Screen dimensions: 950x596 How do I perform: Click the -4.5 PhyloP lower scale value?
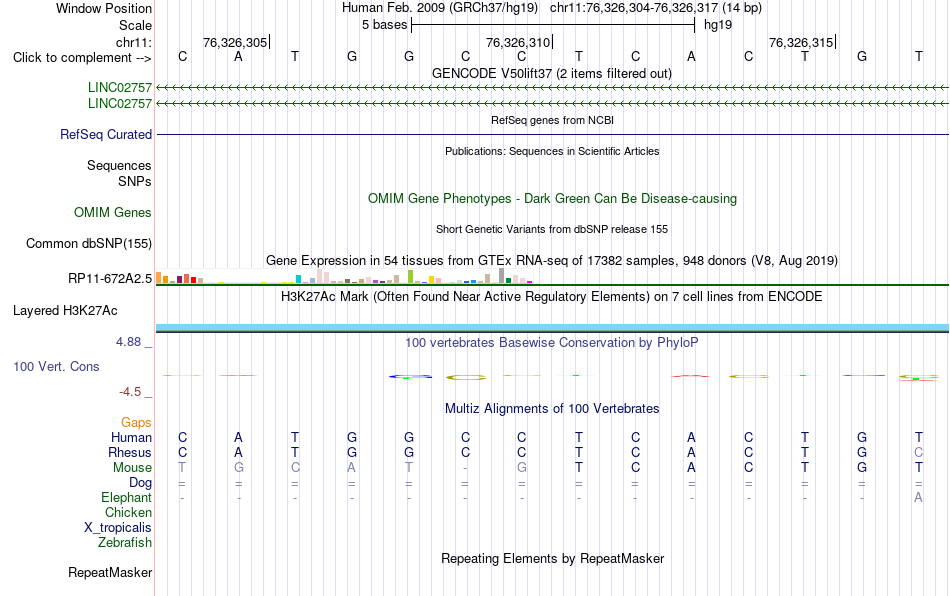point(130,392)
